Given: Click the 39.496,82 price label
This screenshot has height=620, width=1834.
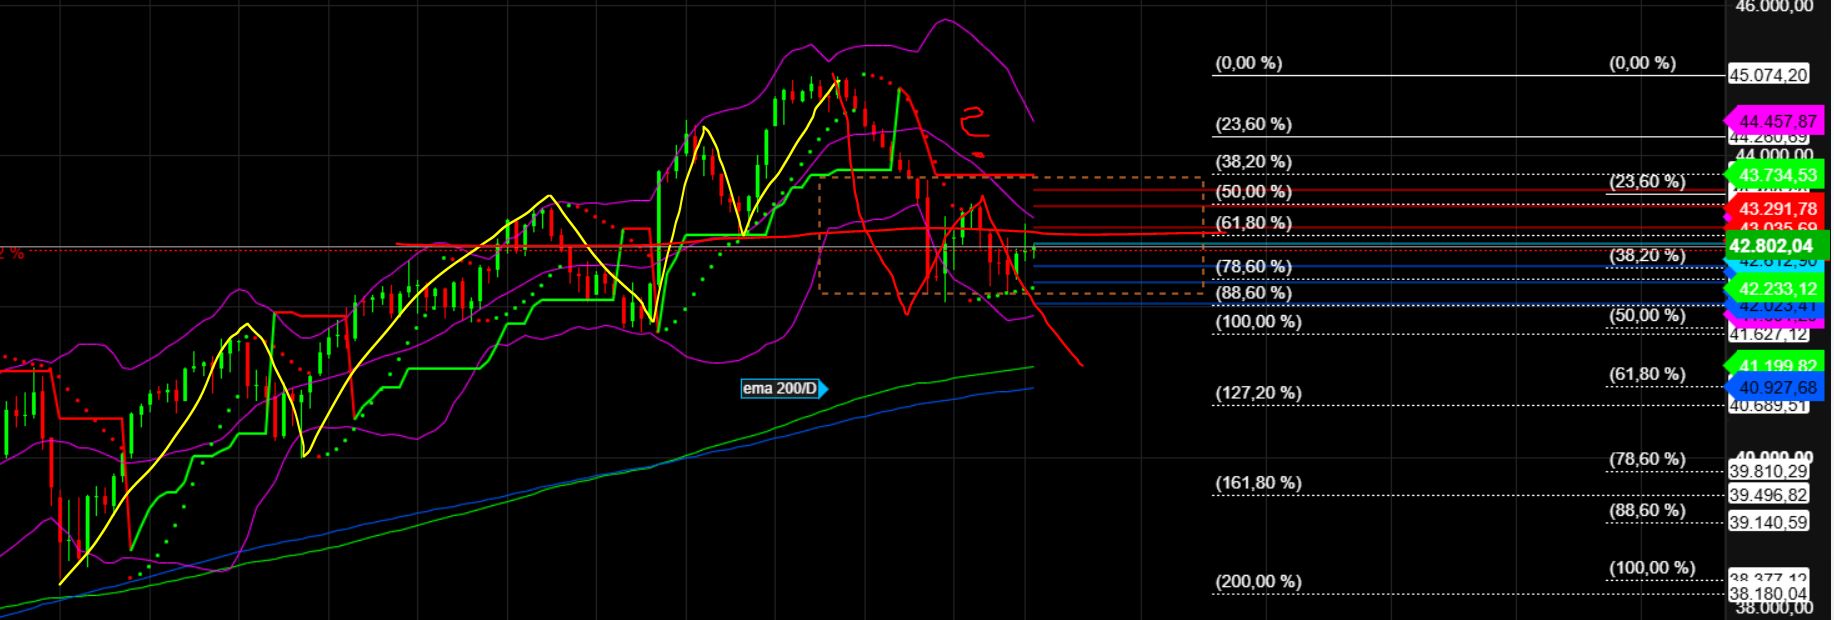Looking at the screenshot, I should click(x=1768, y=495).
